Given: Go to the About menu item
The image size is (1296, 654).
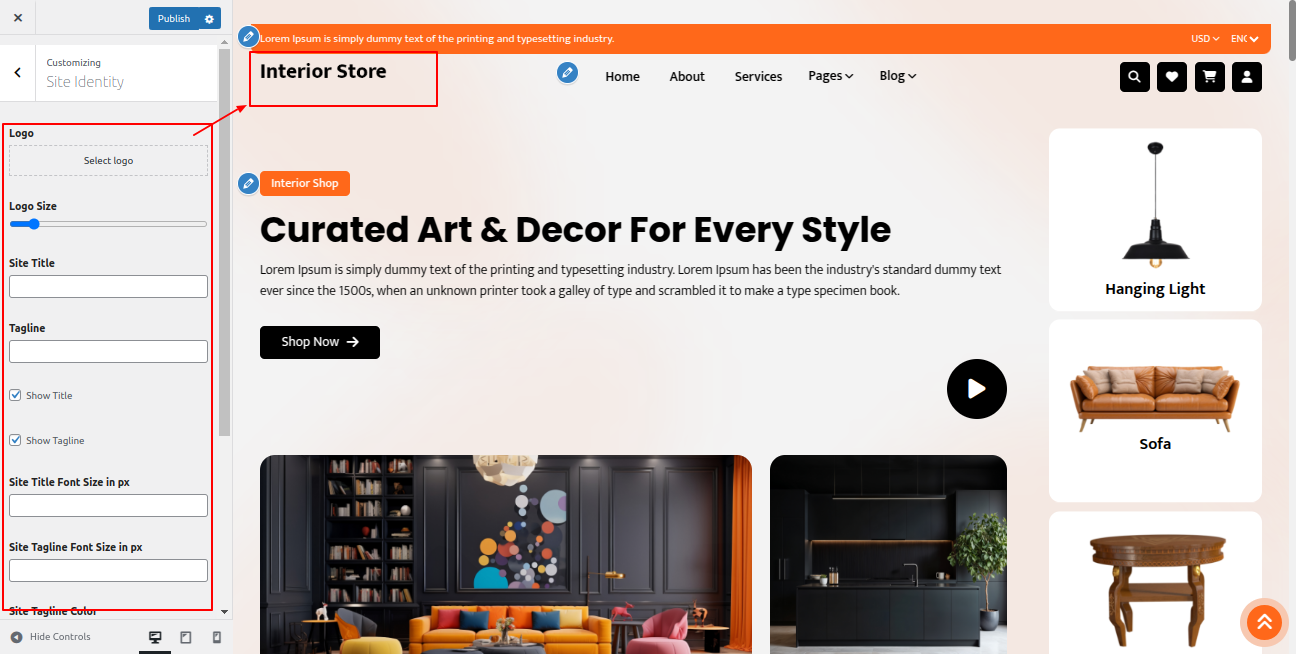Looking at the screenshot, I should (687, 76).
